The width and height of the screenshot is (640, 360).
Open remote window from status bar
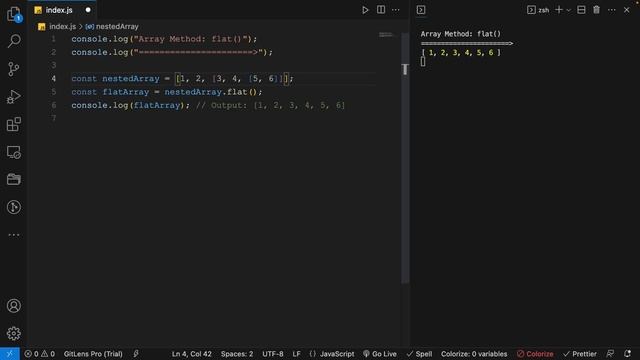(10, 354)
